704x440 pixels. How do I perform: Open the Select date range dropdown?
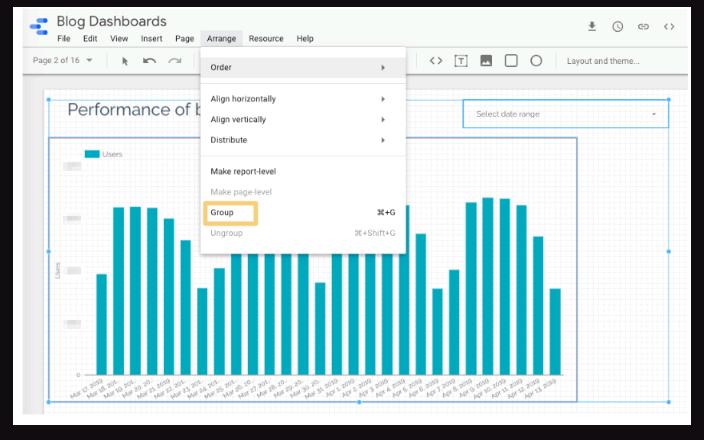(x=566, y=114)
